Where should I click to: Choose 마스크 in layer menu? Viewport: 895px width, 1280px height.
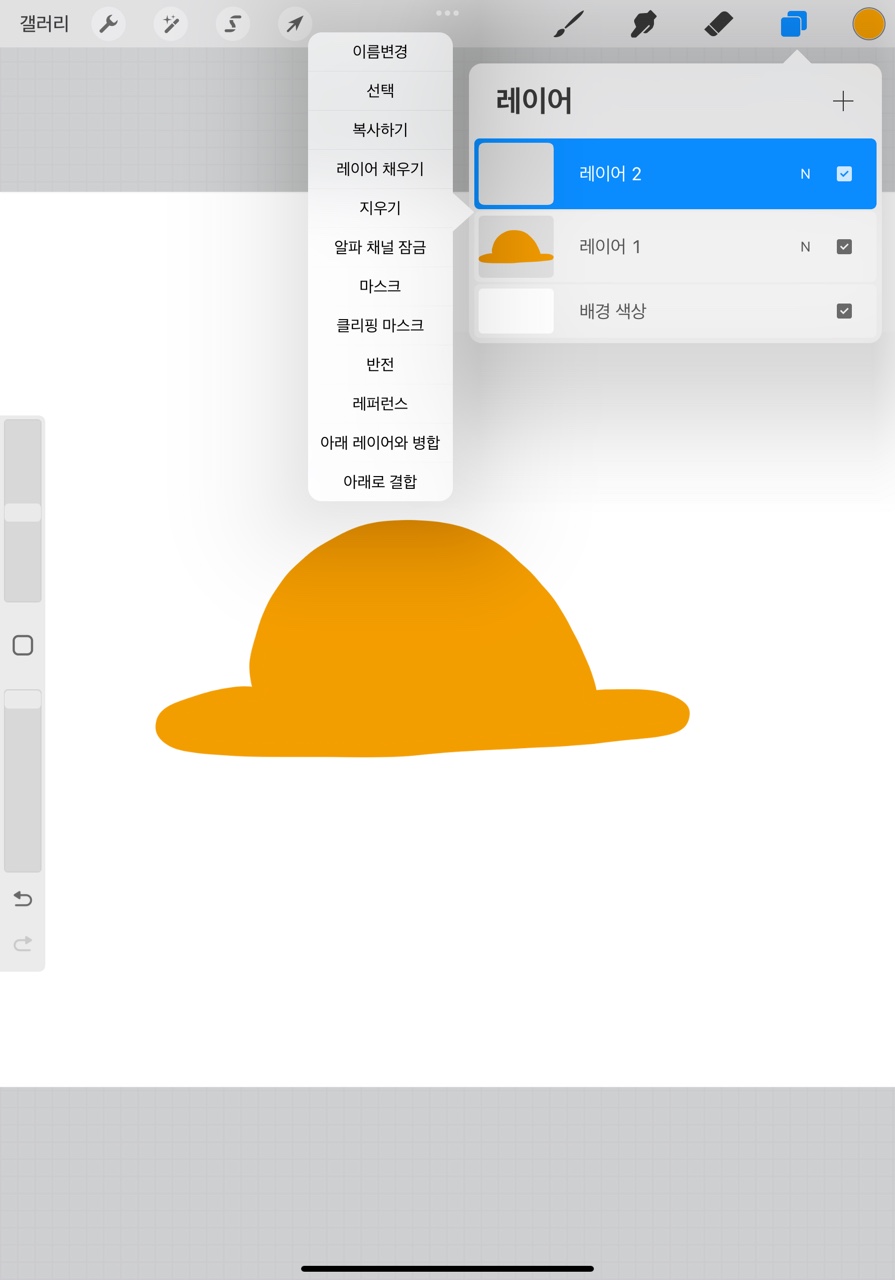coord(380,286)
